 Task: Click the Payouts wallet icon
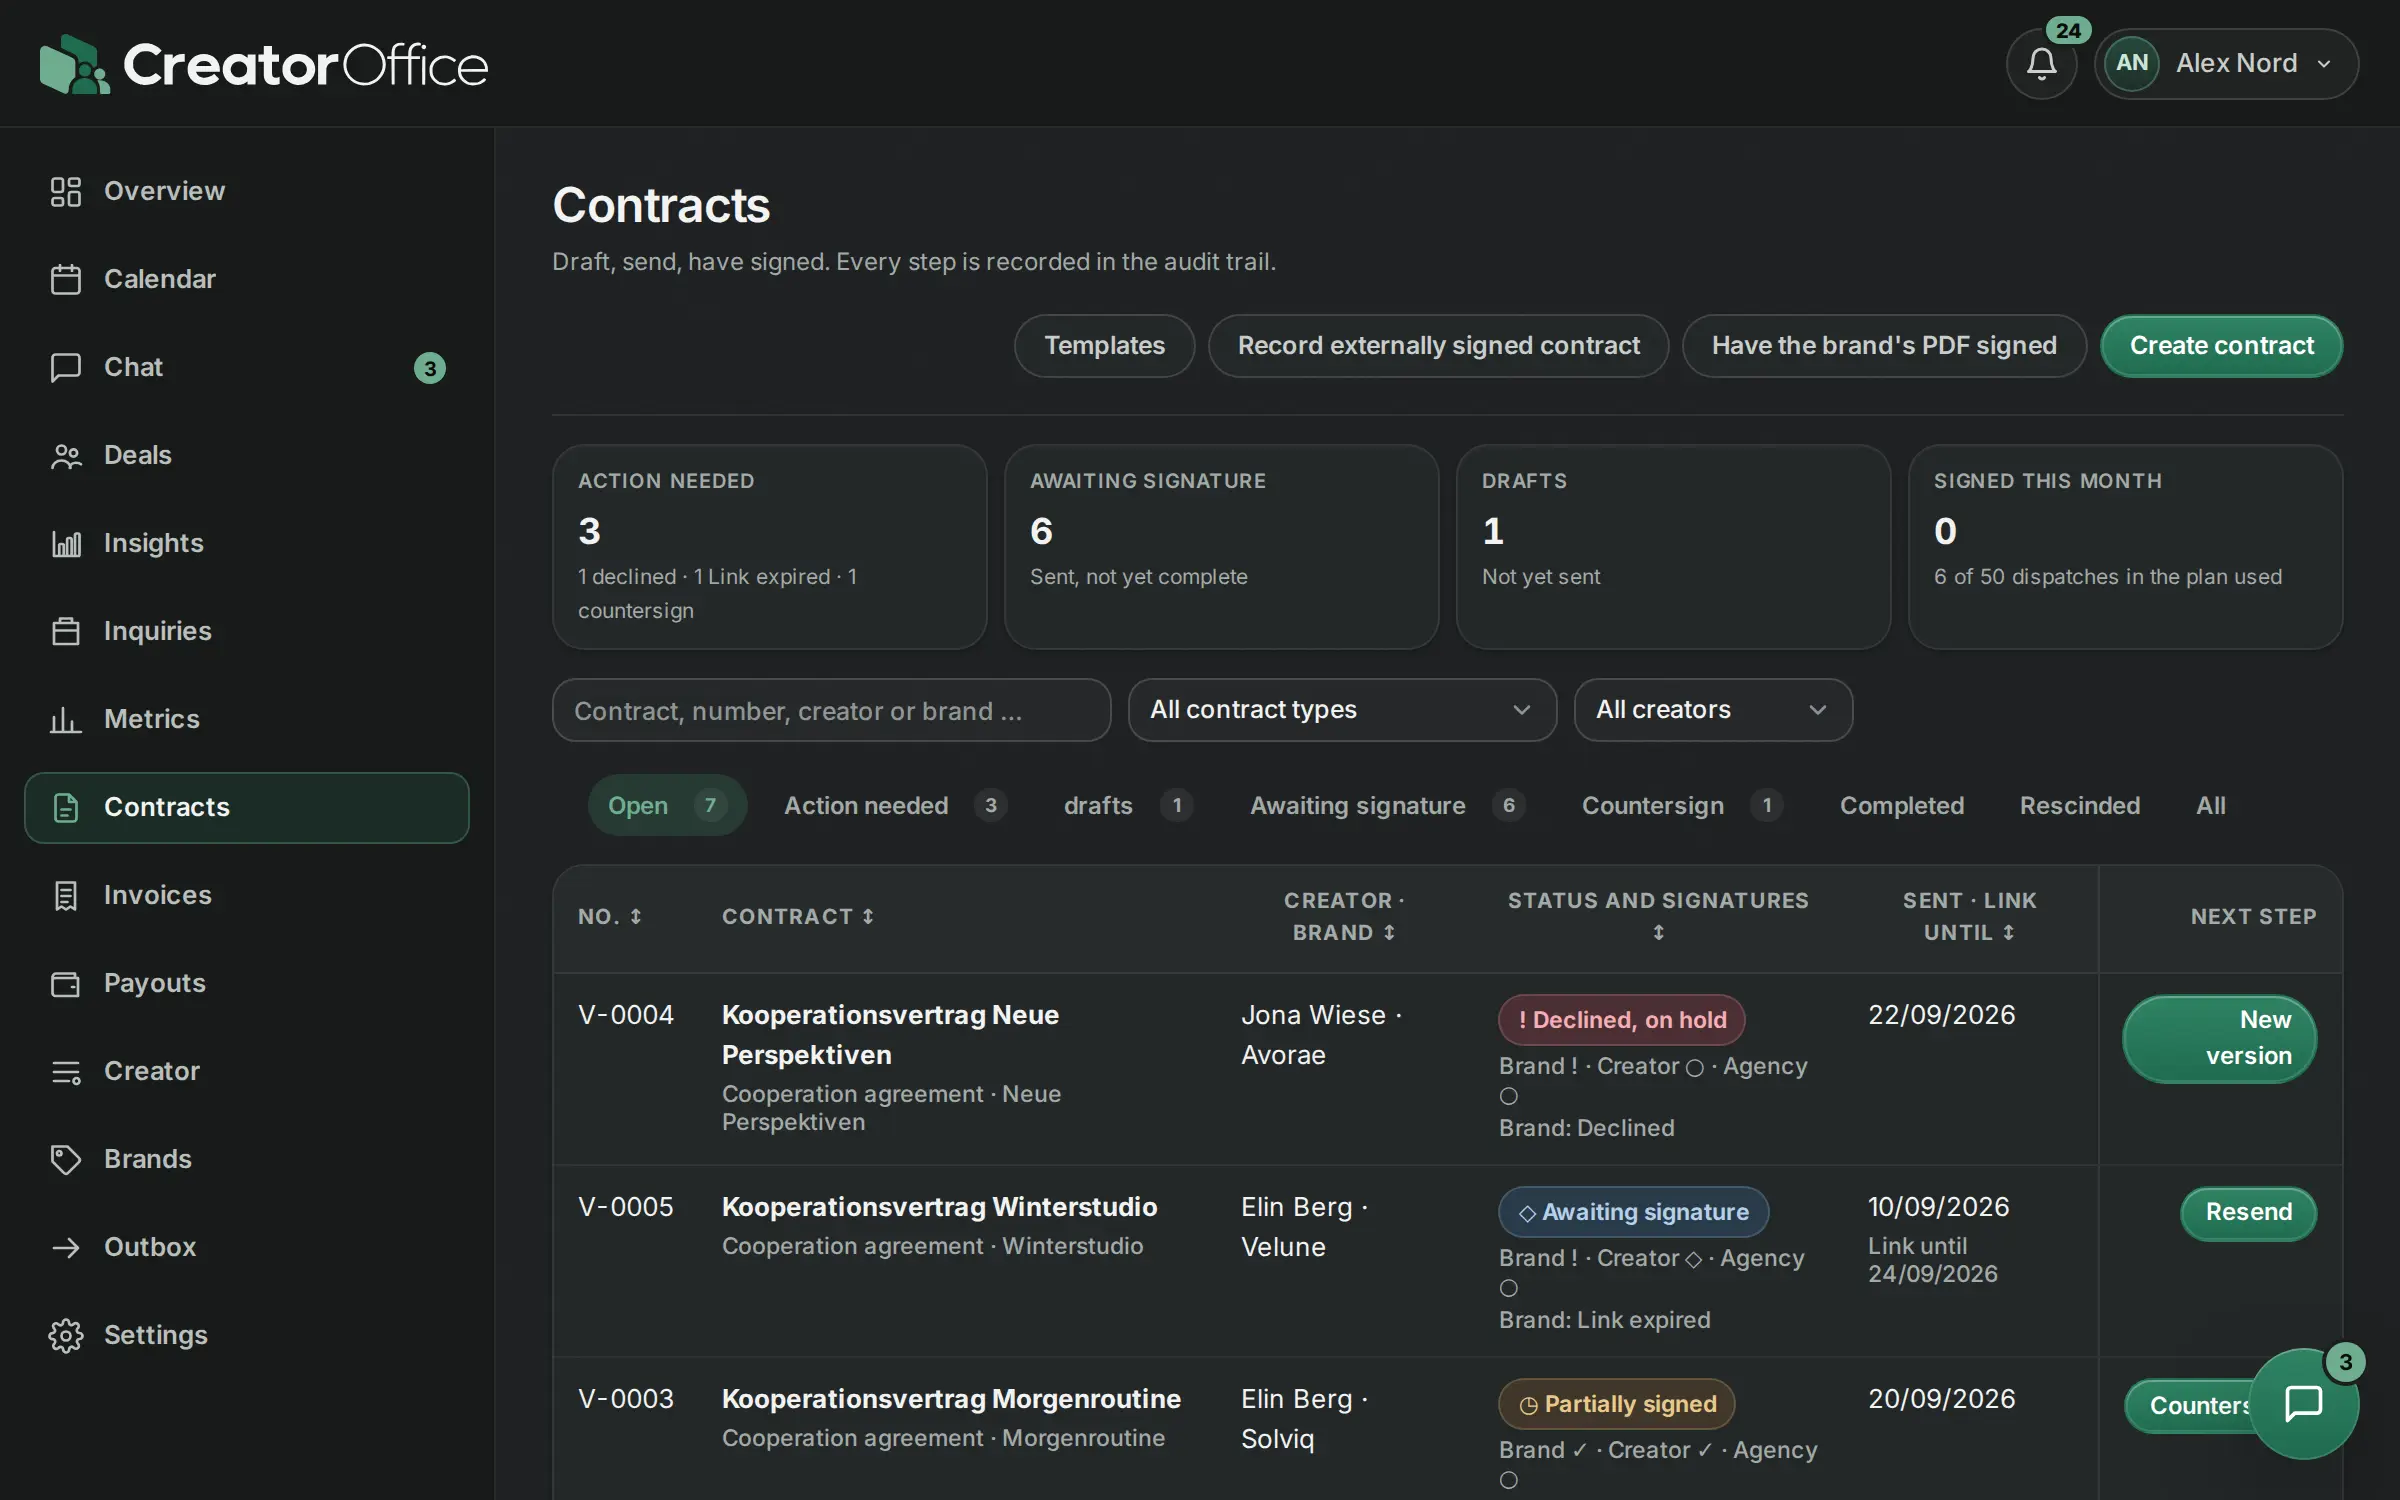[x=66, y=983]
